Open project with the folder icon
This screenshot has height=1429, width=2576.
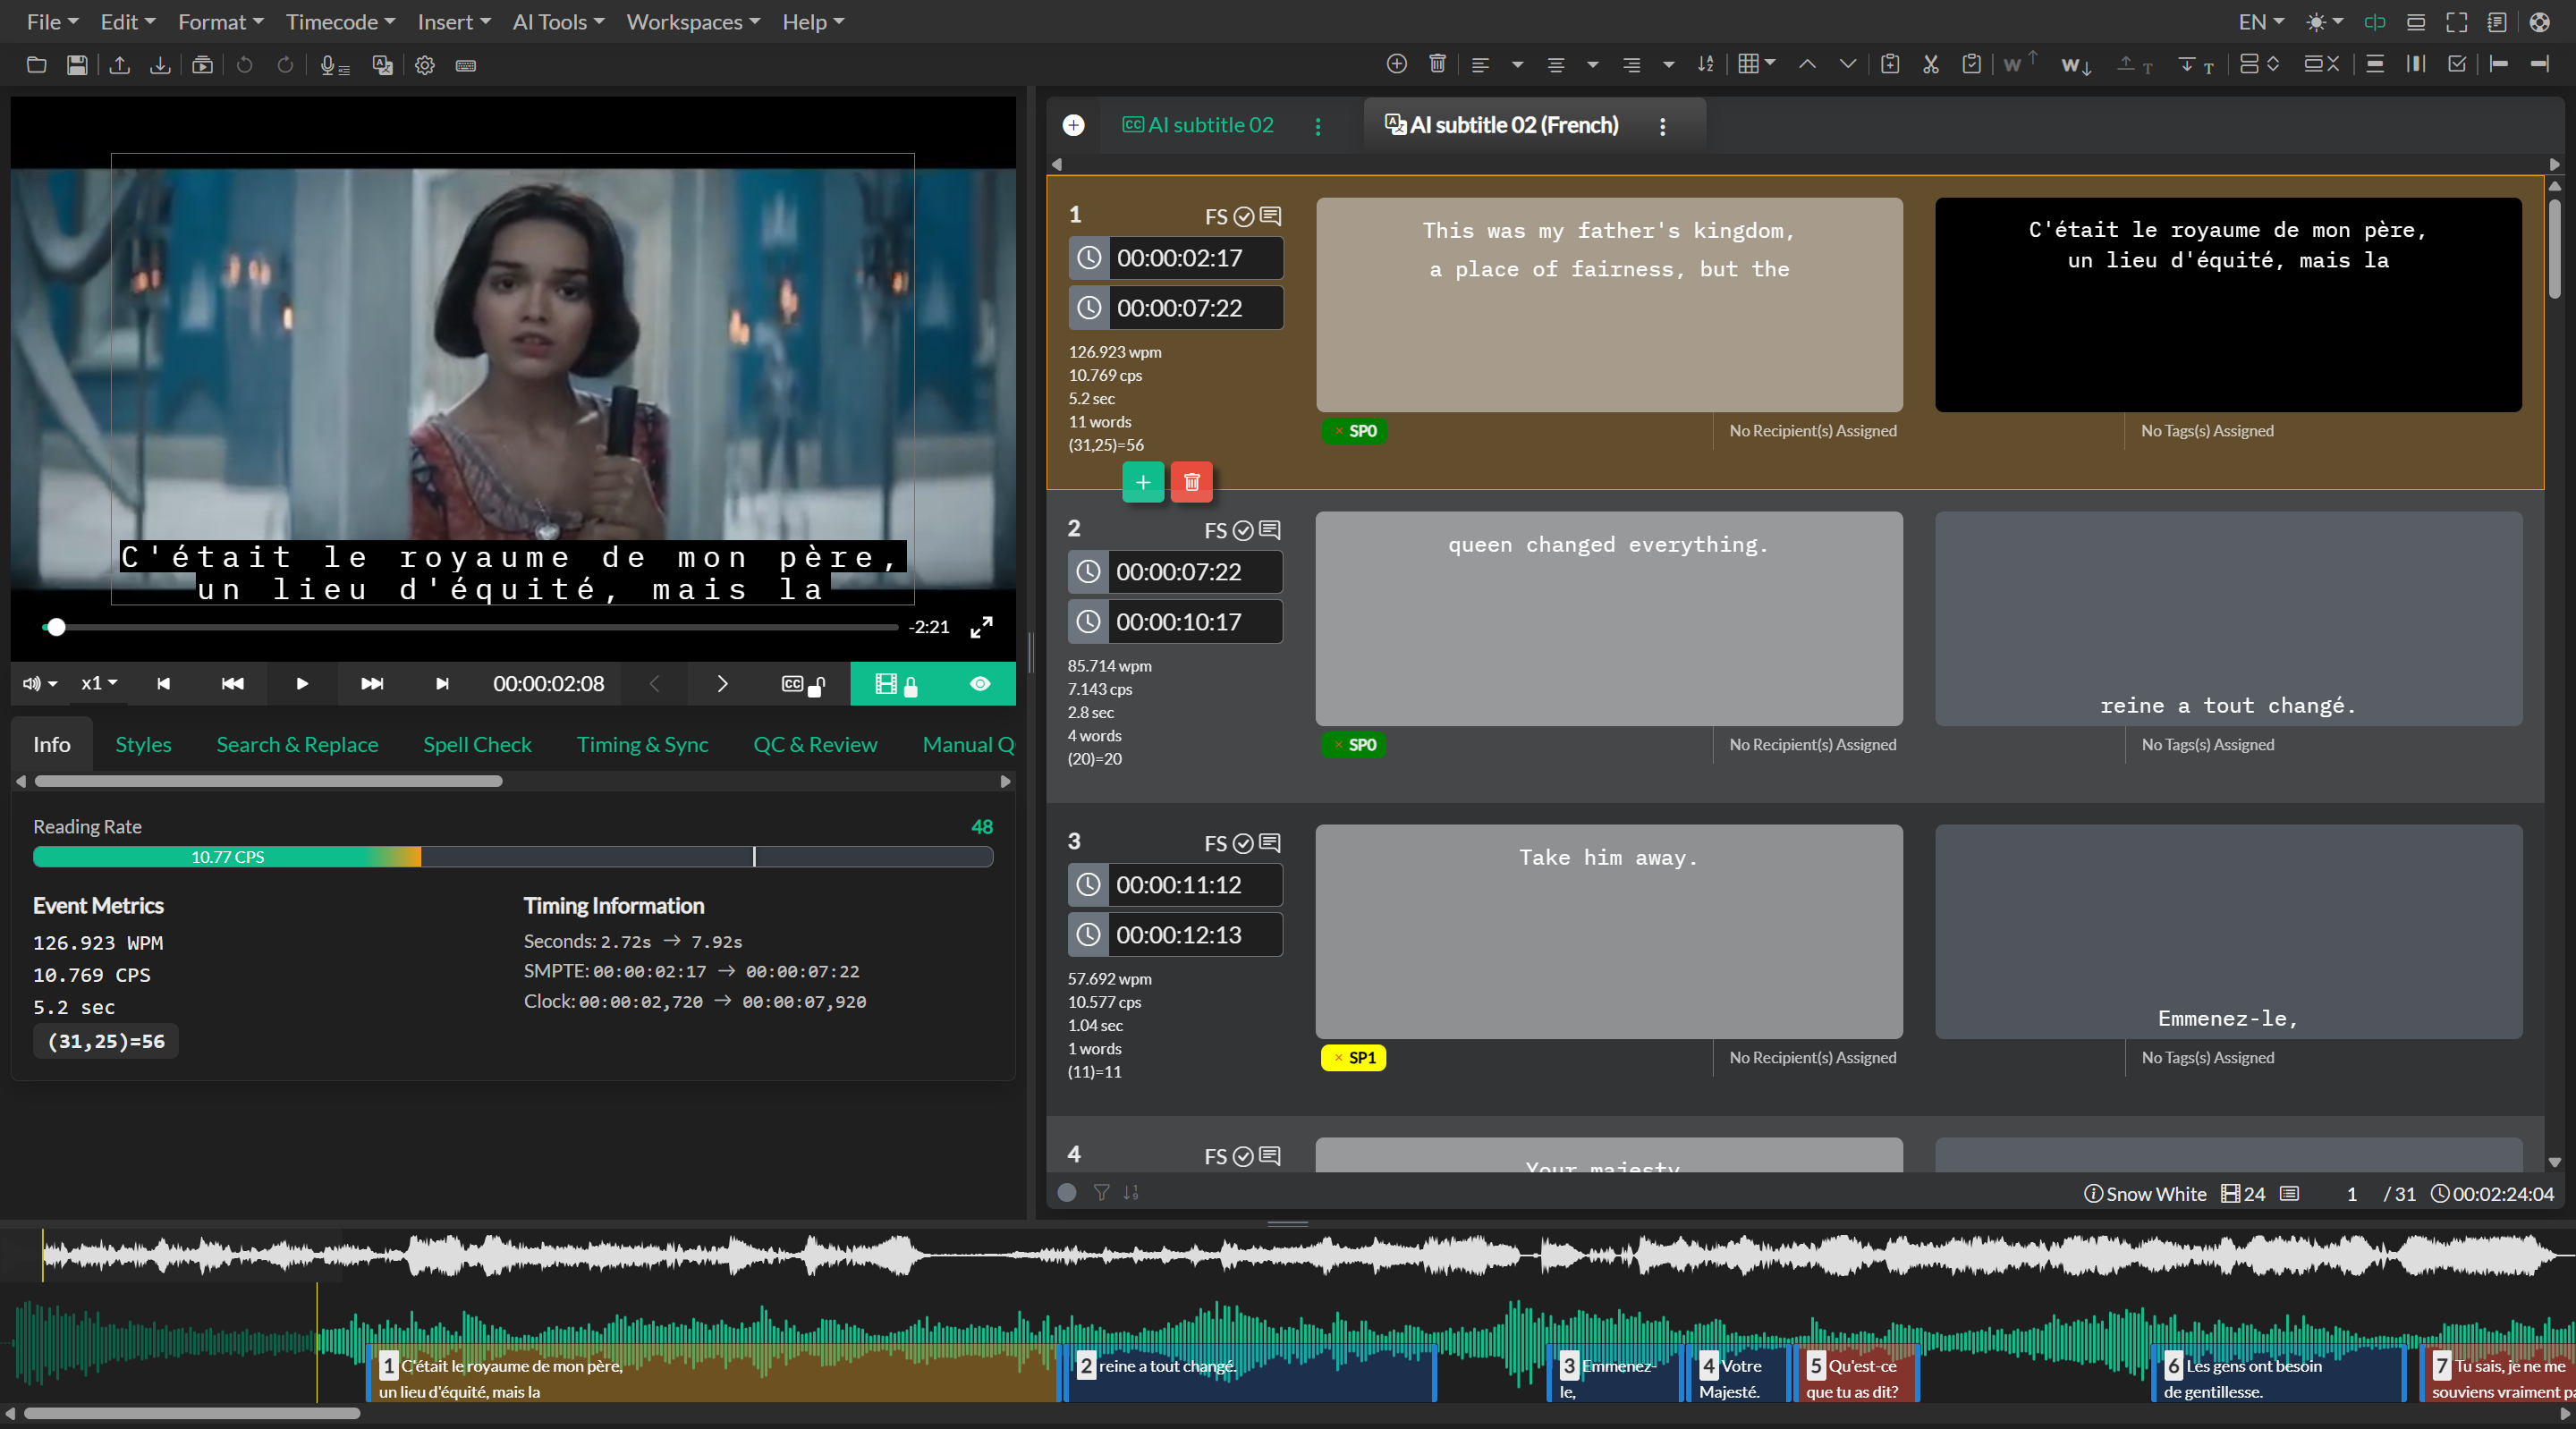point(37,65)
